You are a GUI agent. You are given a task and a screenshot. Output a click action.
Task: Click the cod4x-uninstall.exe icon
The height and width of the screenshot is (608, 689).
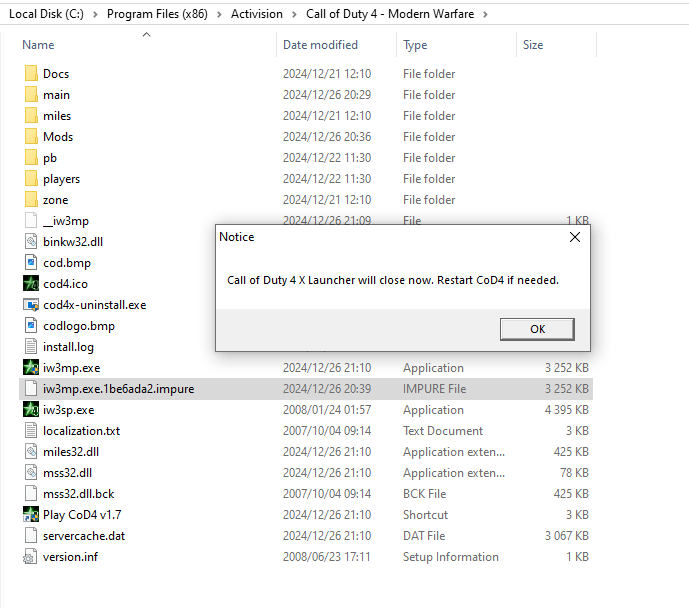(x=31, y=305)
